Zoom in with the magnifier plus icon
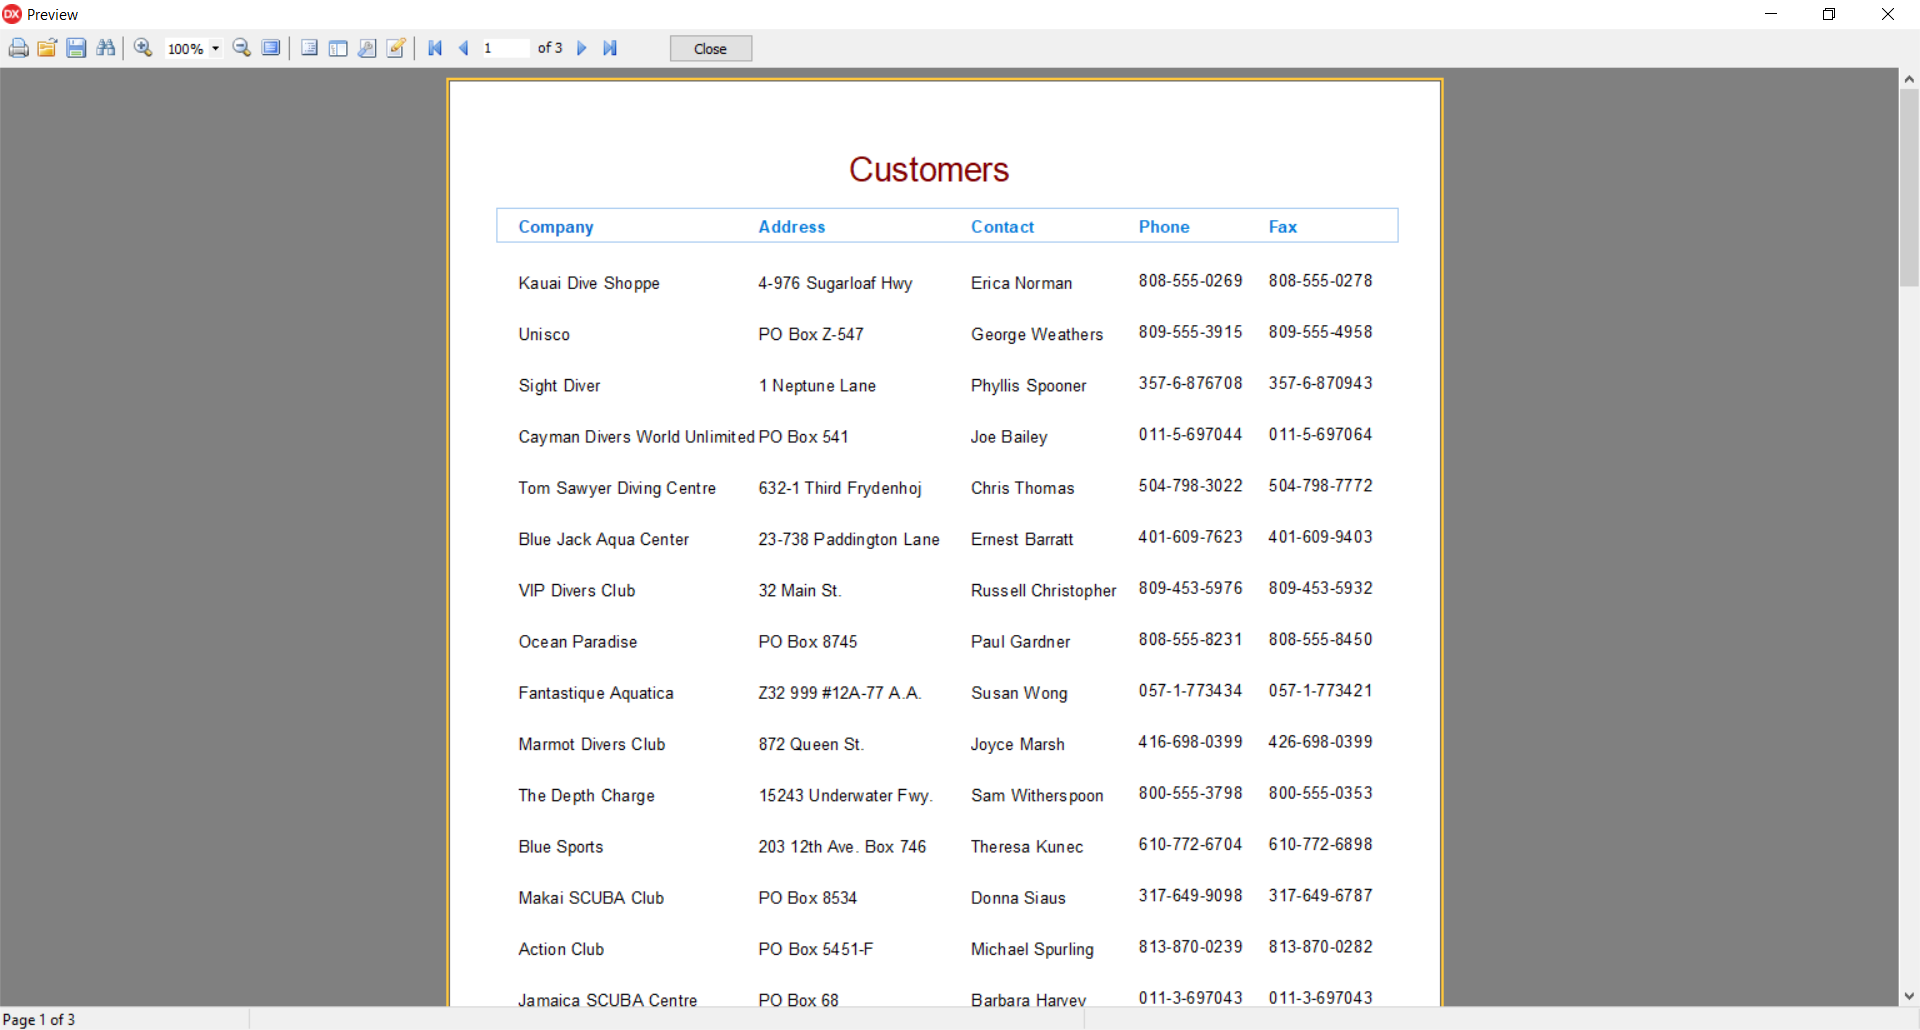The width and height of the screenshot is (1920, 1030). (143, 48)
